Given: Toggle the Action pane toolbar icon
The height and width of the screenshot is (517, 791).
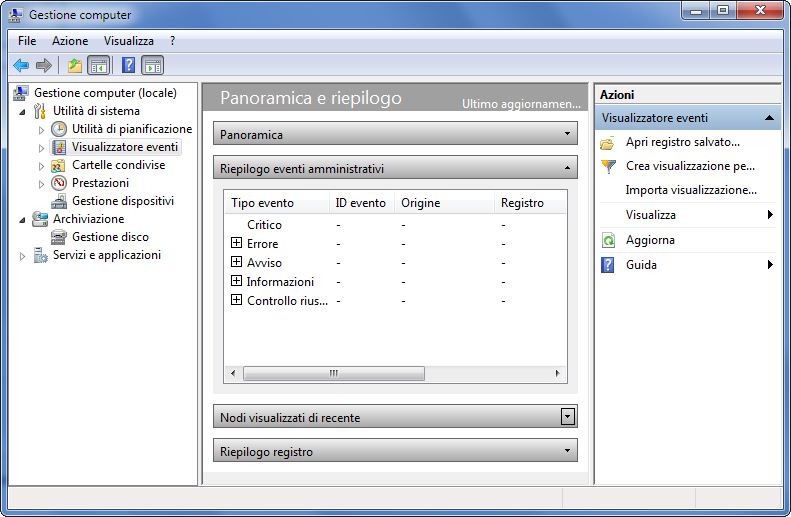Looking at the screenshot, I should coord(153,65).
